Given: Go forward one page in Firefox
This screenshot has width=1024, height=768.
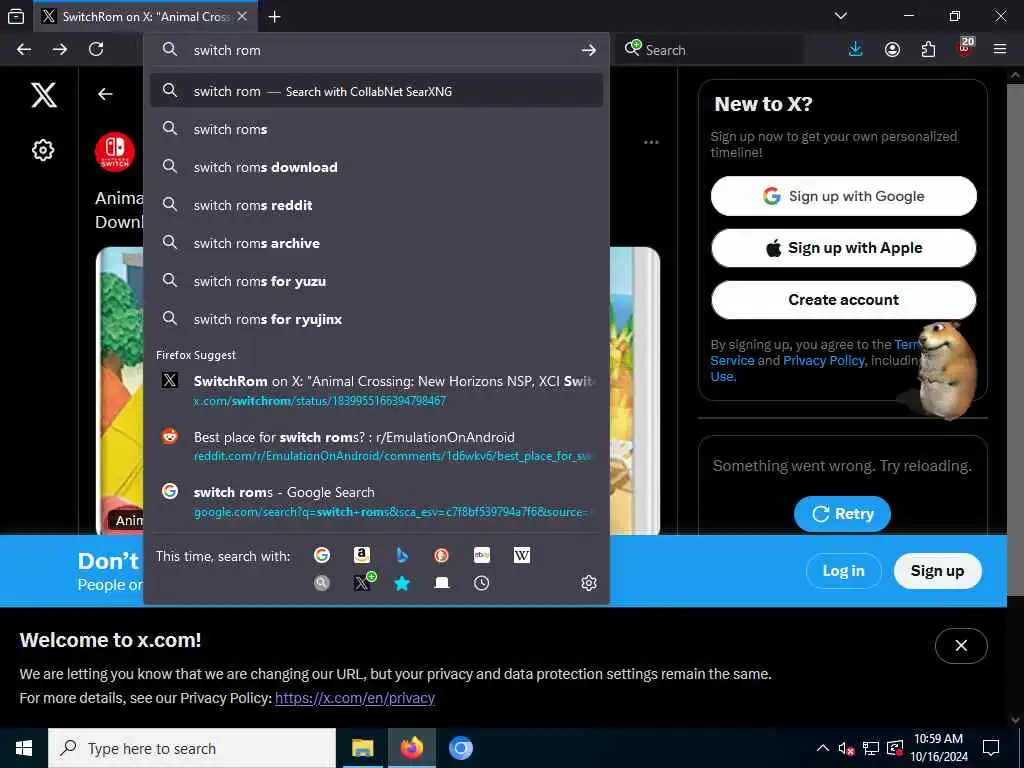Looking at the screenshot, I should point(60,50).
